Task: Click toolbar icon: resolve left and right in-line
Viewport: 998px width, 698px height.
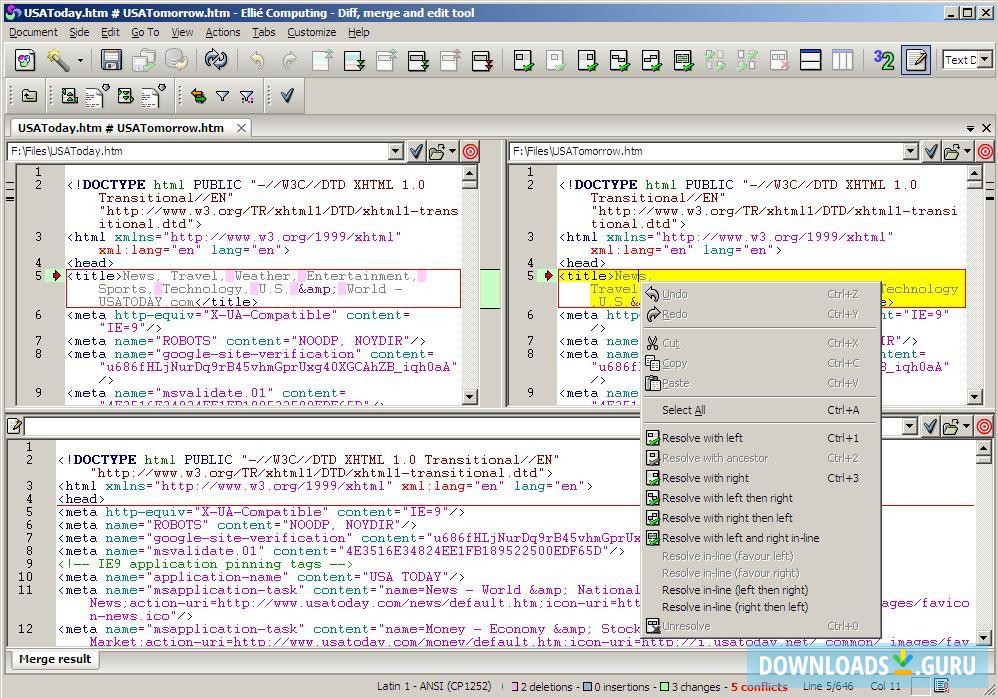Action: [683, 60]
